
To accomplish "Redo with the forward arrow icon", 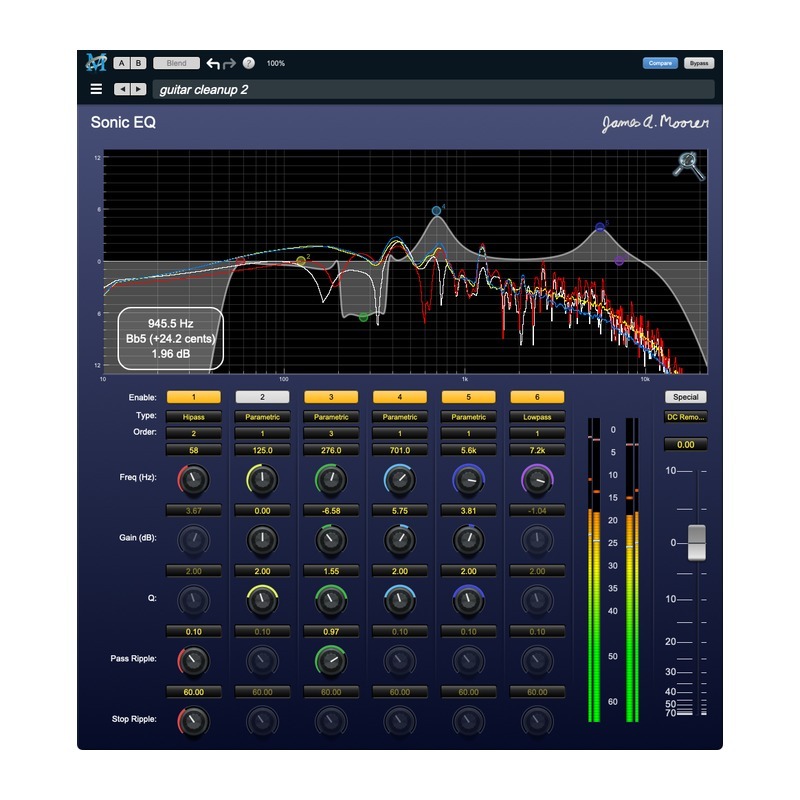I will click(x=230, y=63).
